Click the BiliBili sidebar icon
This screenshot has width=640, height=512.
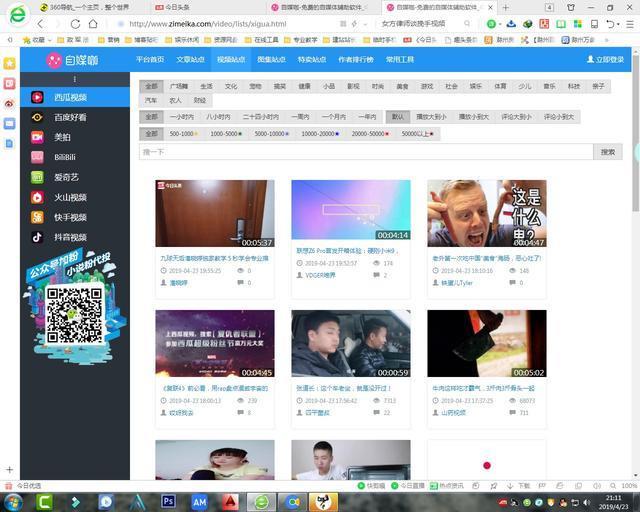[37, 157]
